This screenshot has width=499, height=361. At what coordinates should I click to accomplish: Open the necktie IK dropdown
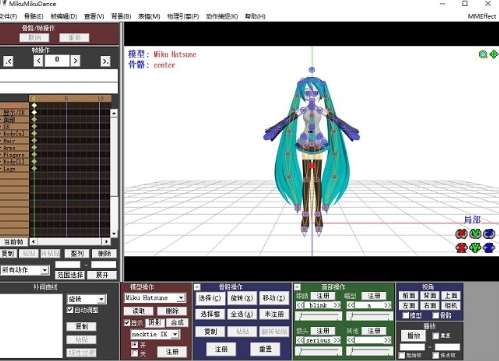(x=175, y=334)
